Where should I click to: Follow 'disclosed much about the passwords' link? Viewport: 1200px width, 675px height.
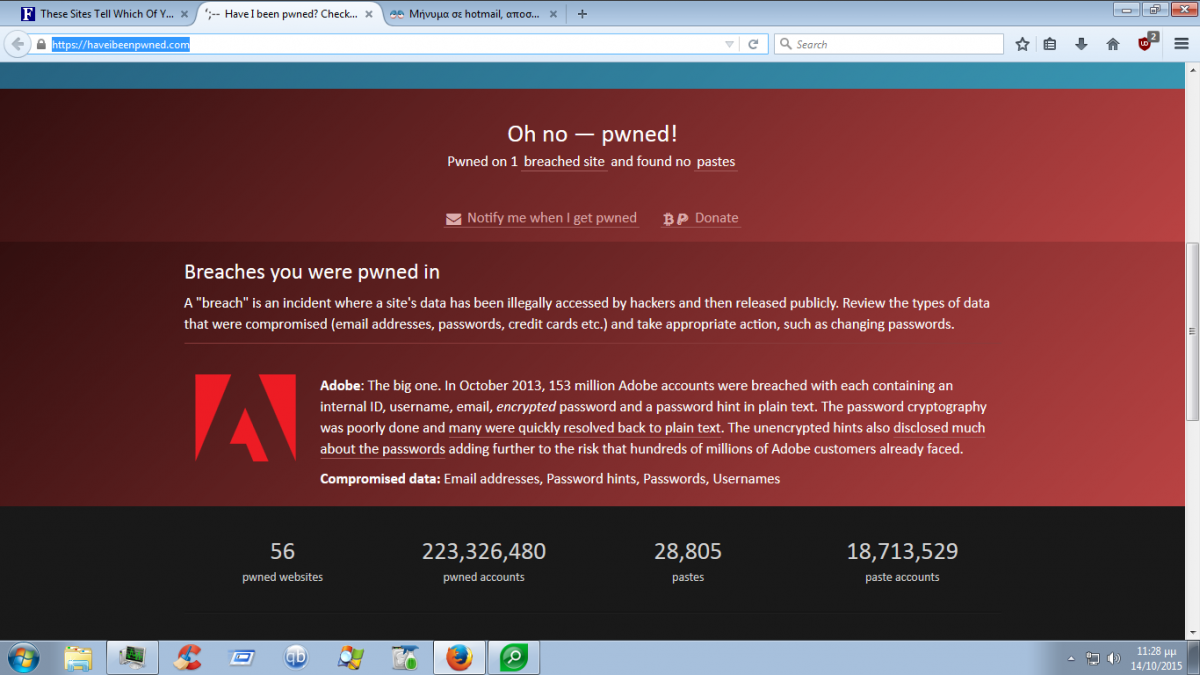pos(652,439)
